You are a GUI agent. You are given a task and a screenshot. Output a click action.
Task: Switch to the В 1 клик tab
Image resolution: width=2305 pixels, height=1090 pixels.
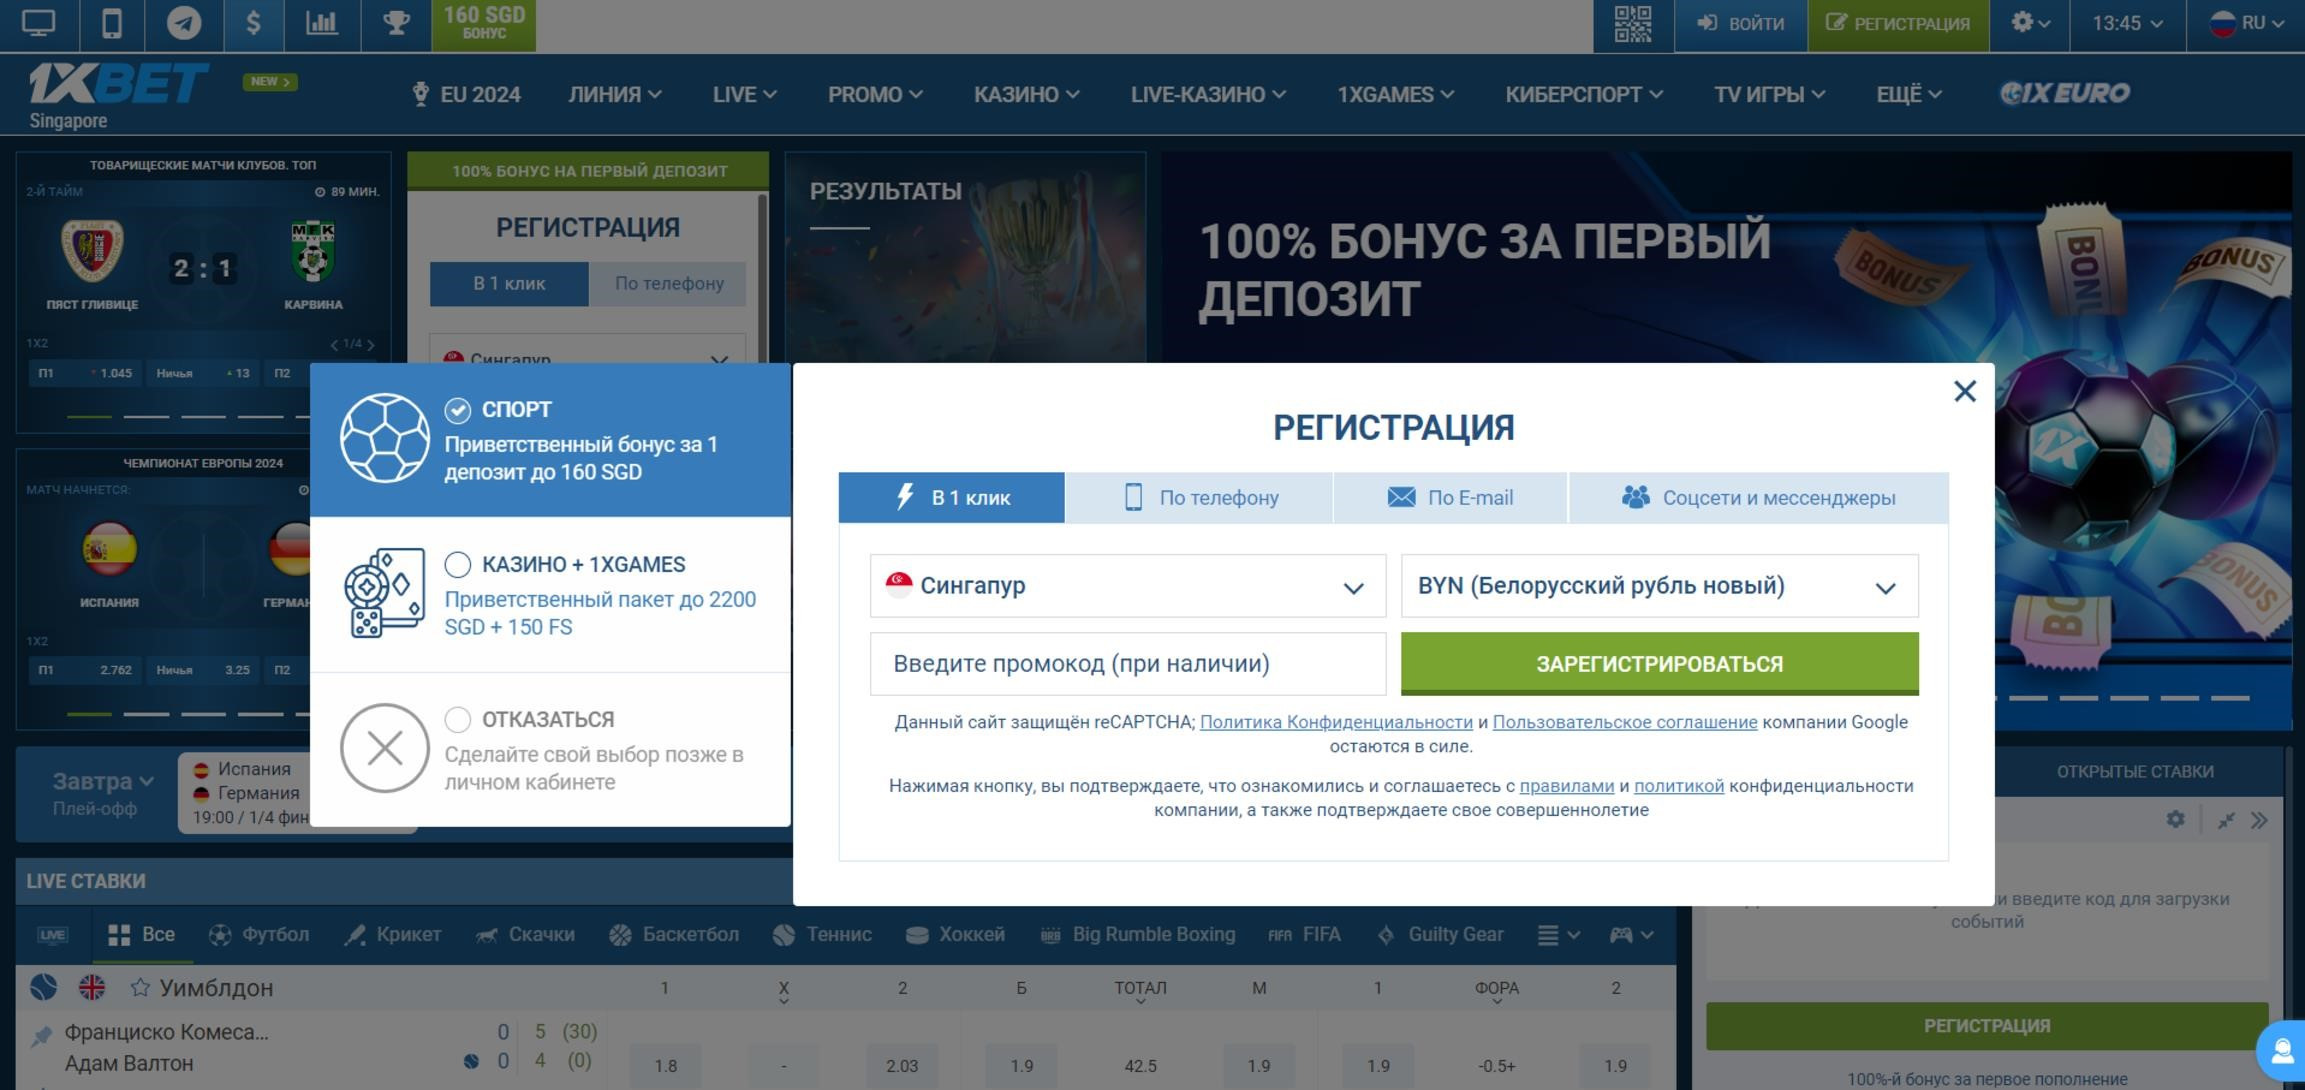coord(951,497)
